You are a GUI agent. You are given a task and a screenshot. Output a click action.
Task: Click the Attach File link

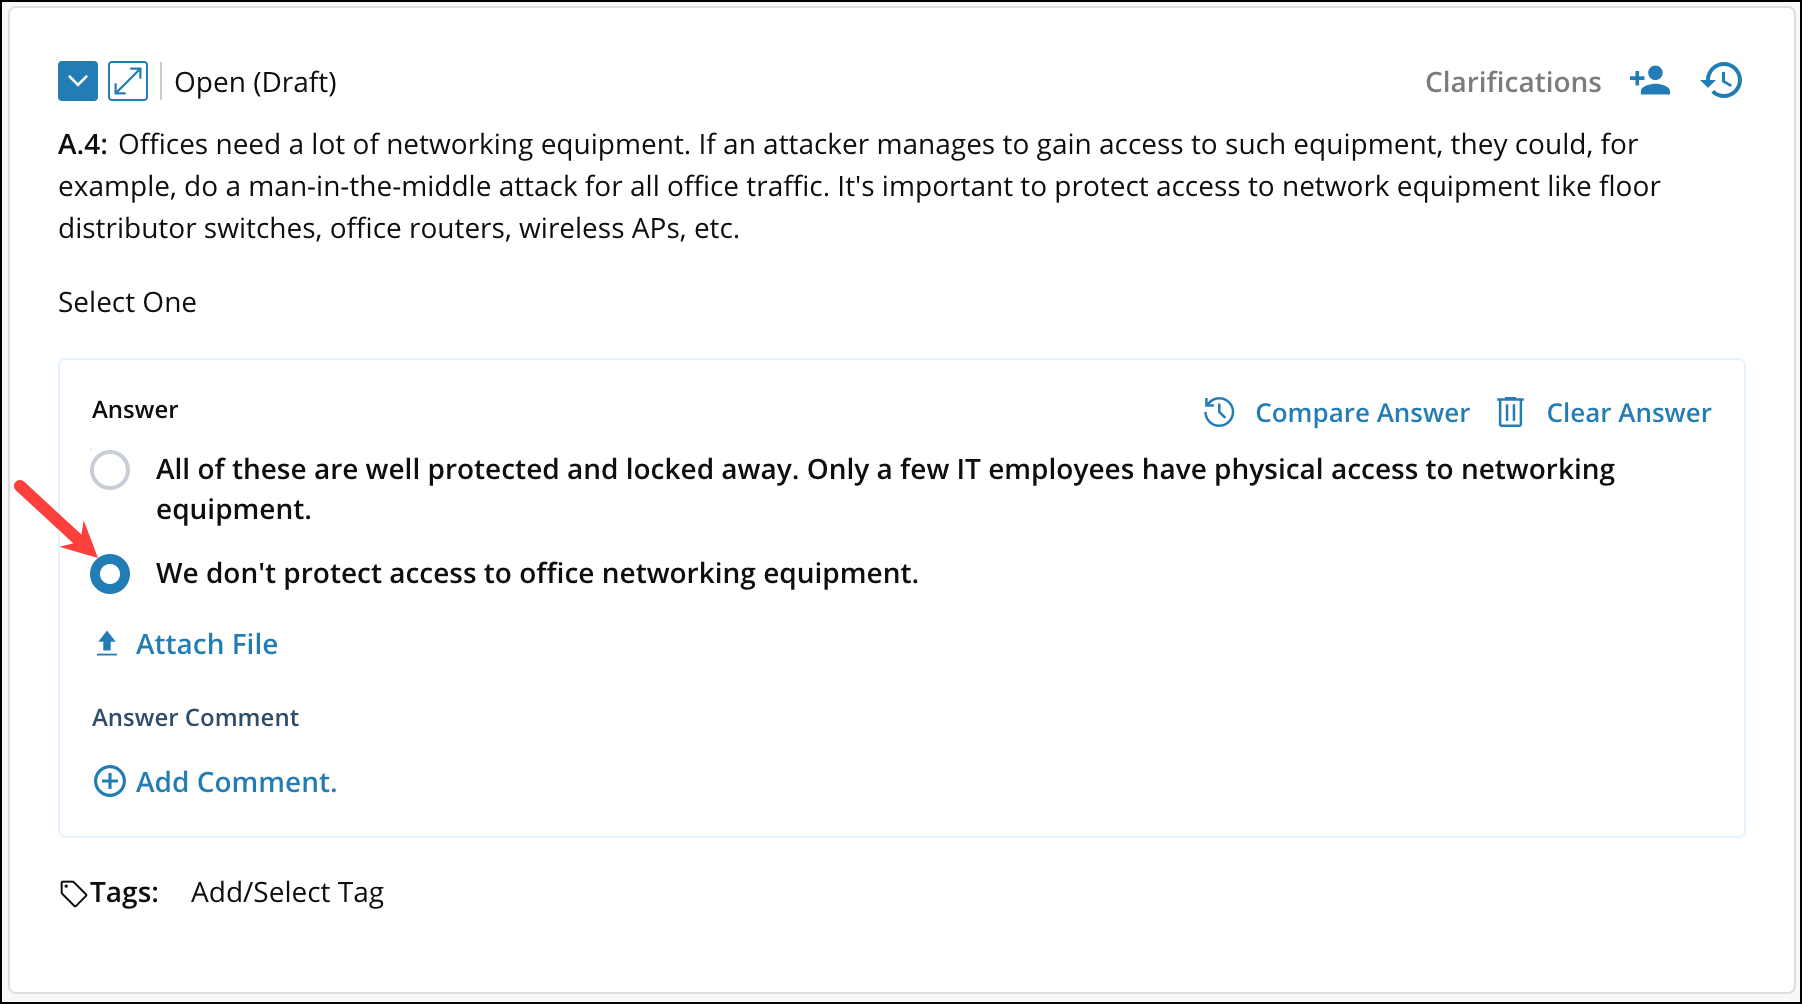(207, 644)
